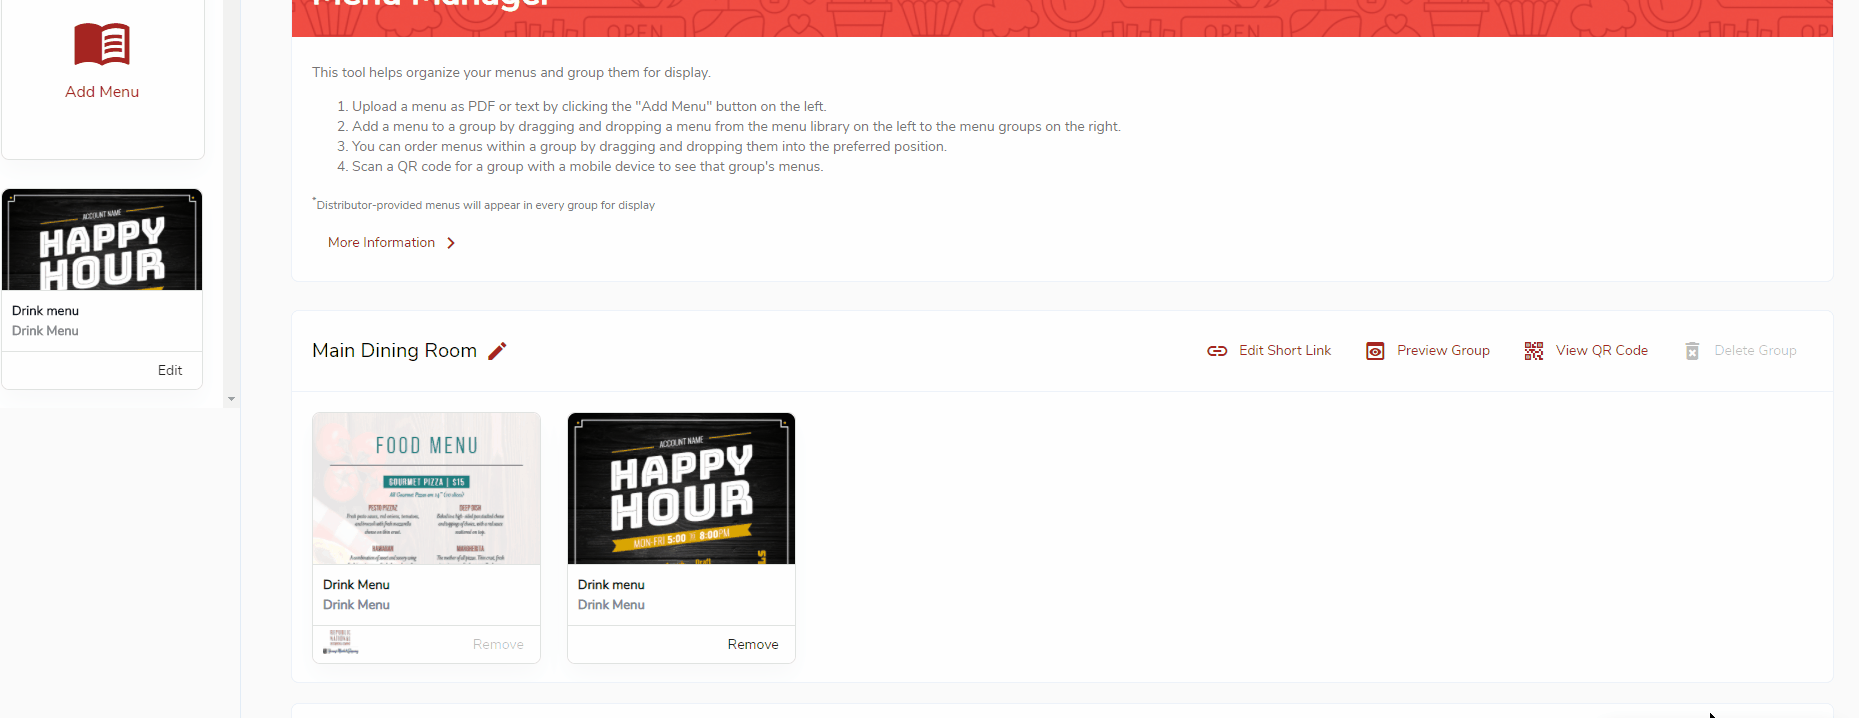Expand More Information using the chevron arrow

click(451, 243)
